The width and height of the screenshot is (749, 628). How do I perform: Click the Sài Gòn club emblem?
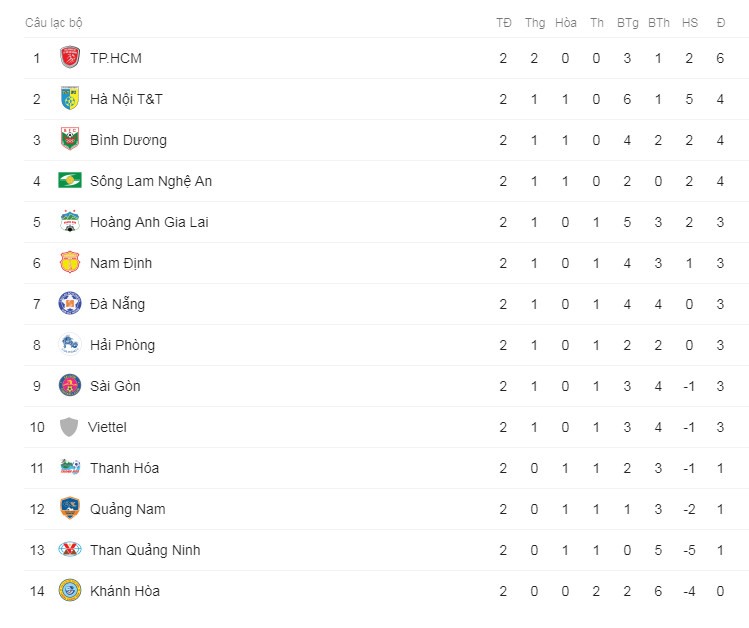[x=70, y=385]
